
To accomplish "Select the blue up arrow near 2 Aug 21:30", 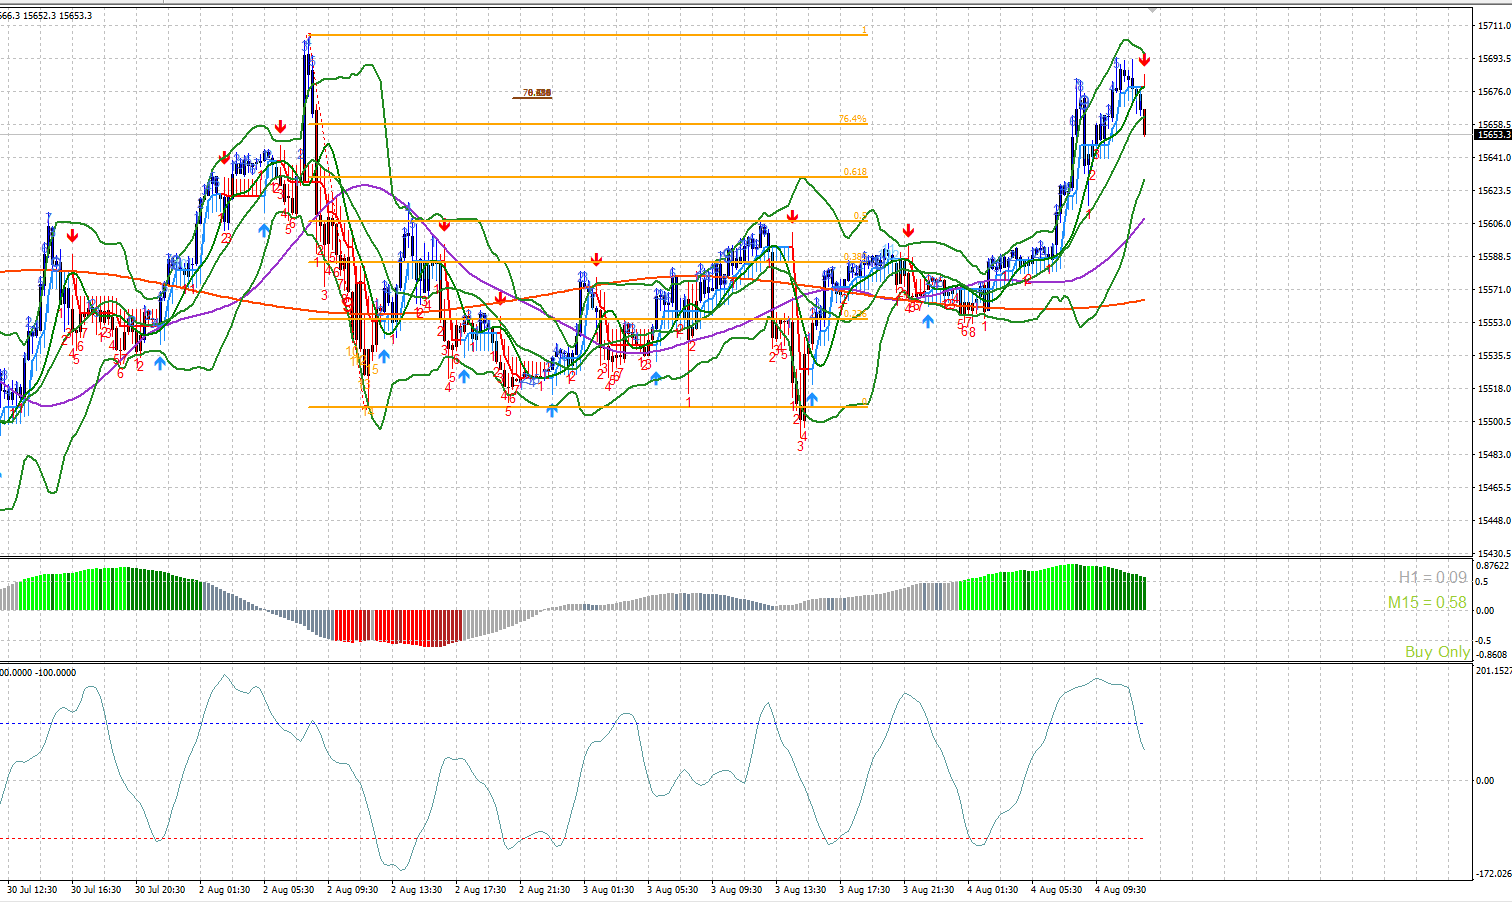I will [x=550, y=411].
